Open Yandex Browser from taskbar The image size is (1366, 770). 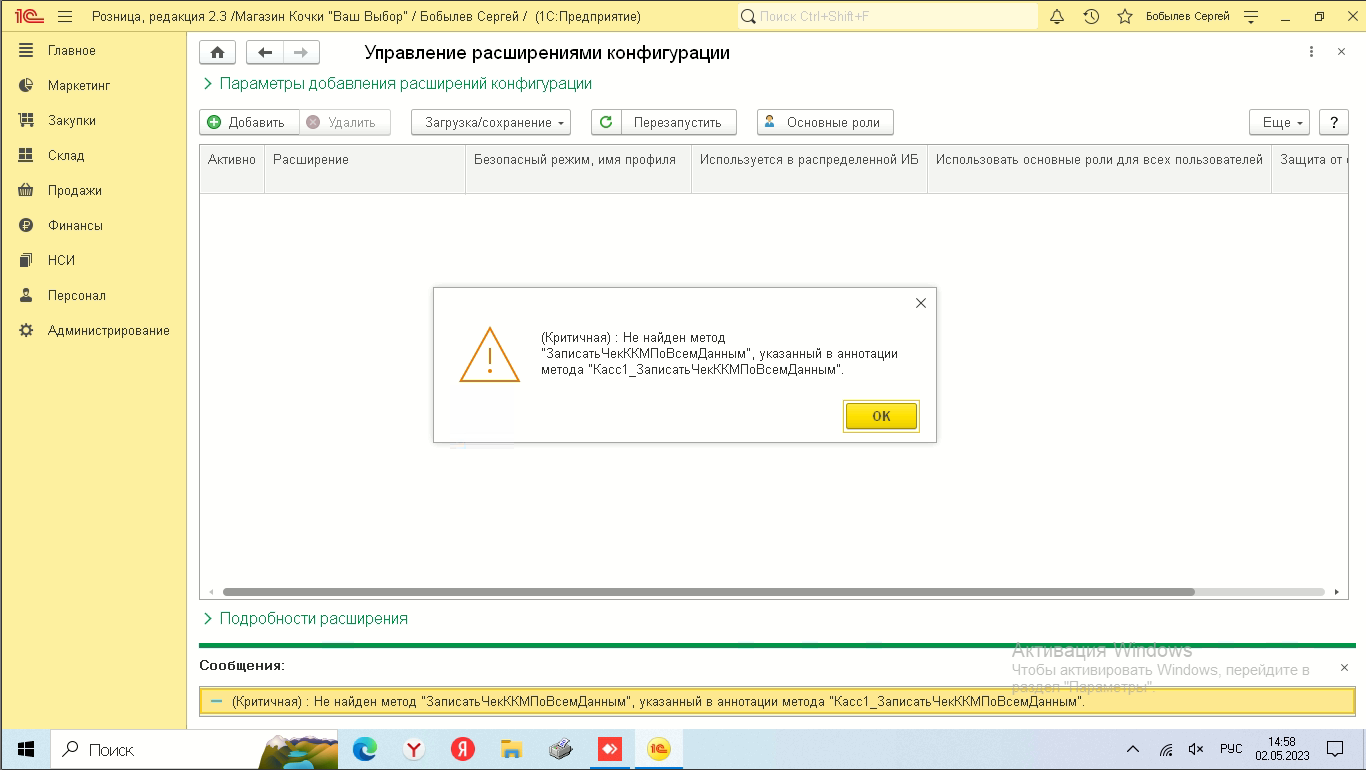[414, 749]
